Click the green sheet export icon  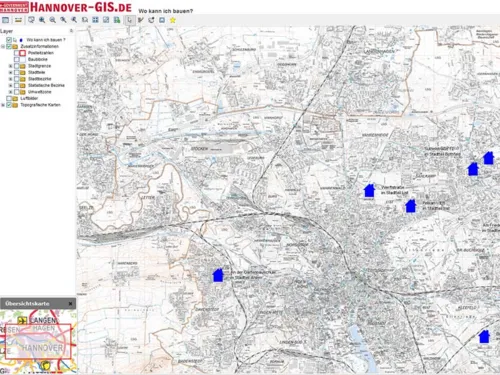tap(117, 20)
